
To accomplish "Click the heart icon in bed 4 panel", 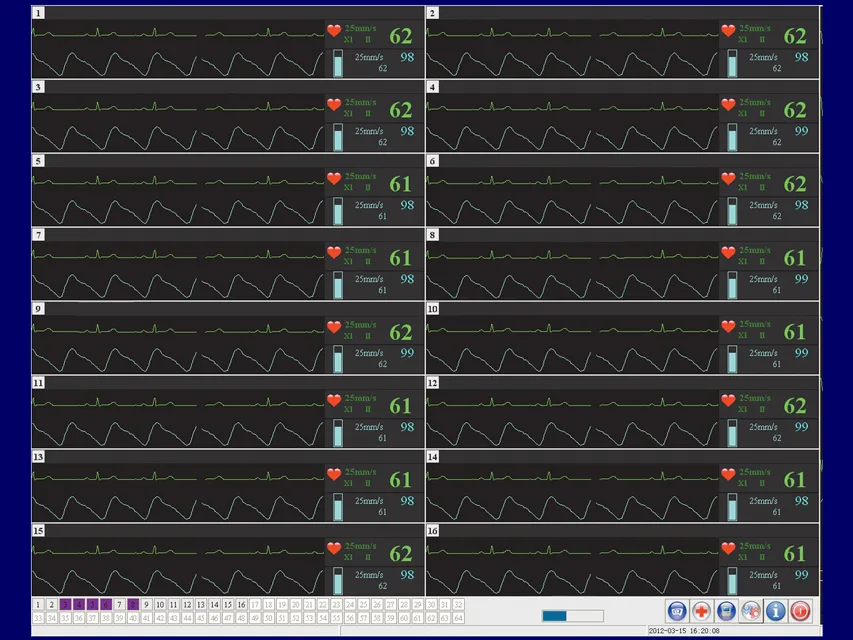I will (728, 104).
